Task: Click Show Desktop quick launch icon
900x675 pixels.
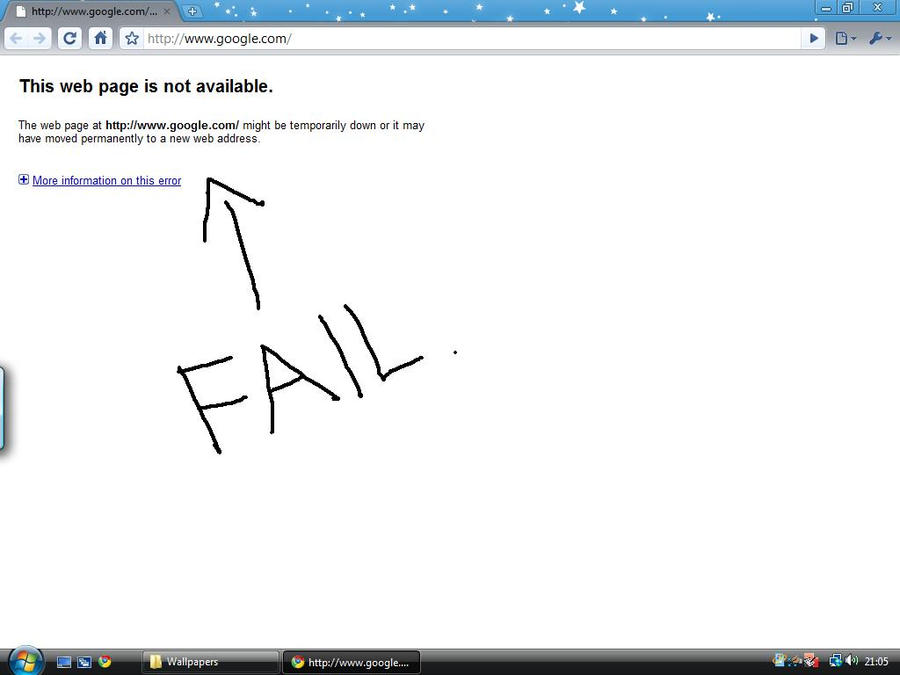Action: tap(64, 662)
